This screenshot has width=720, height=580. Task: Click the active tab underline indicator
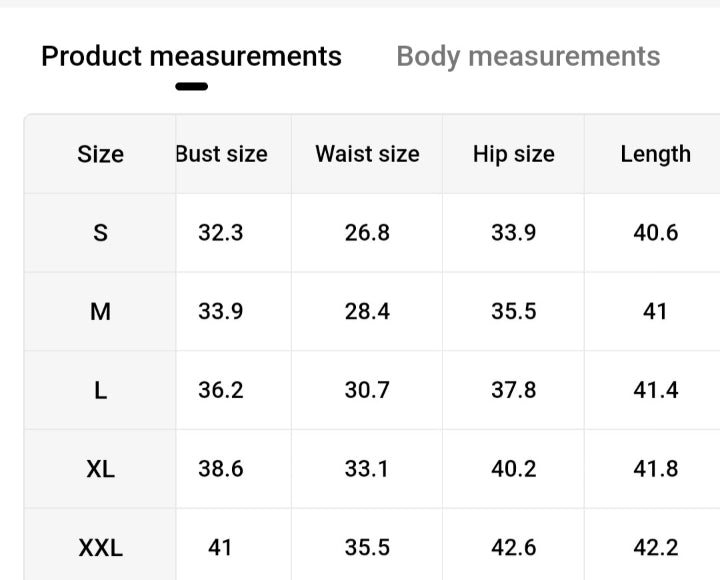click(x=191, y=87)
